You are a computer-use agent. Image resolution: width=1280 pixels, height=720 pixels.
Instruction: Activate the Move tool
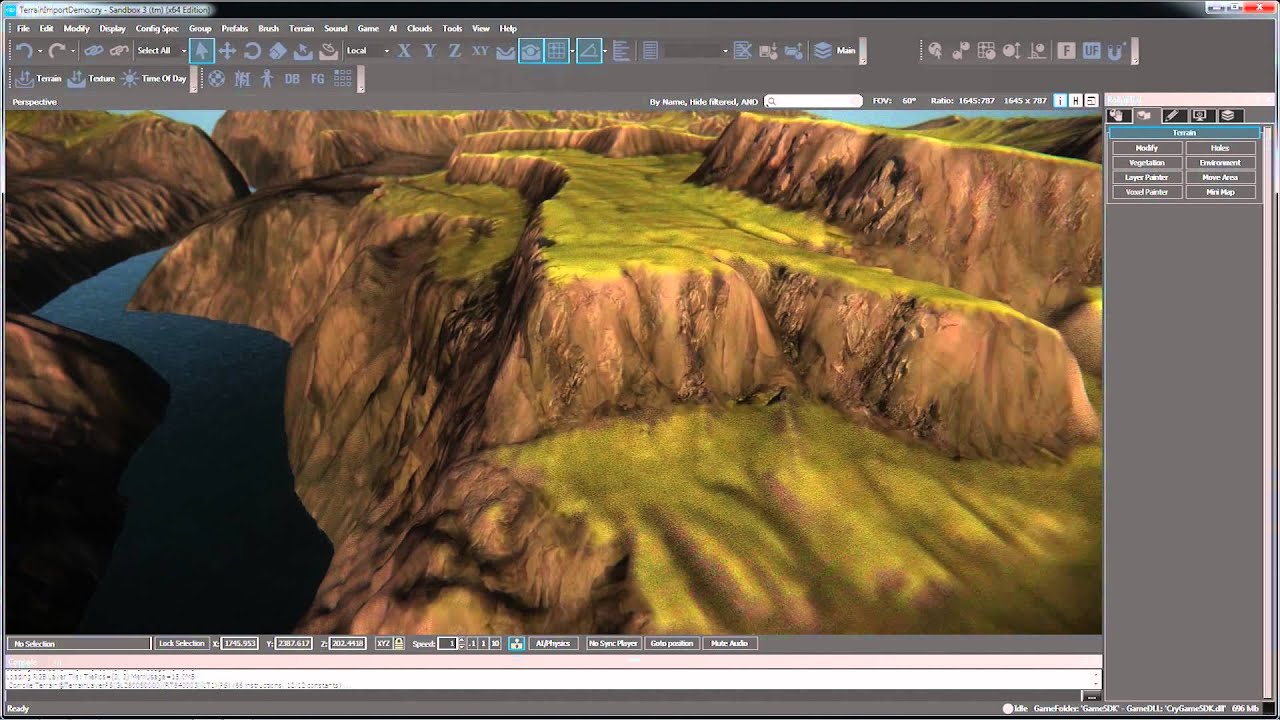point(227,50)
